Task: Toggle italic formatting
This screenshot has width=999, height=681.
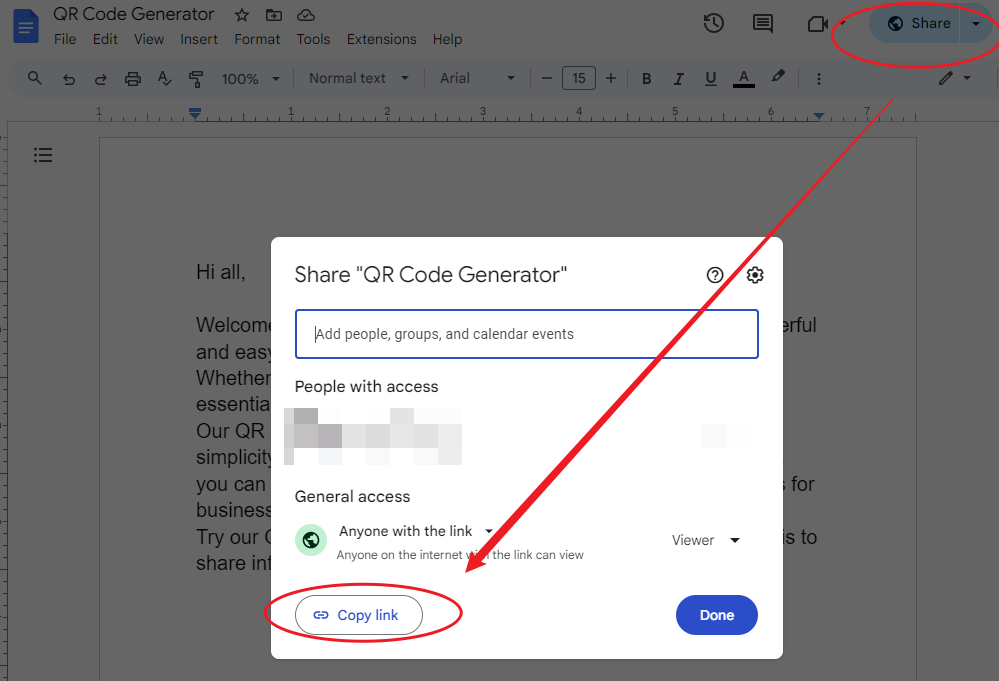Action: coord(679,78)
